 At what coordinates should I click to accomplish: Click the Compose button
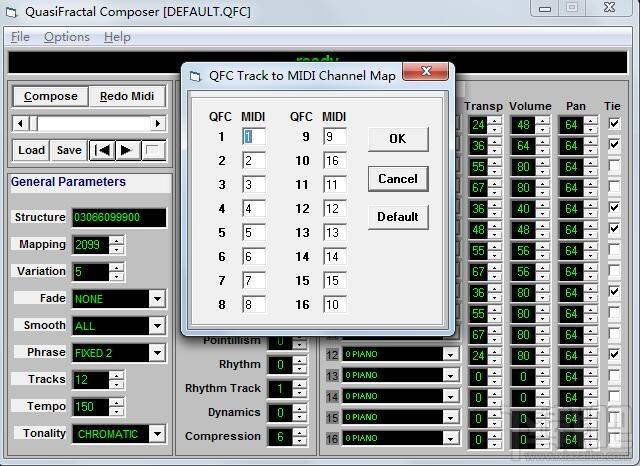click(51, 96)
